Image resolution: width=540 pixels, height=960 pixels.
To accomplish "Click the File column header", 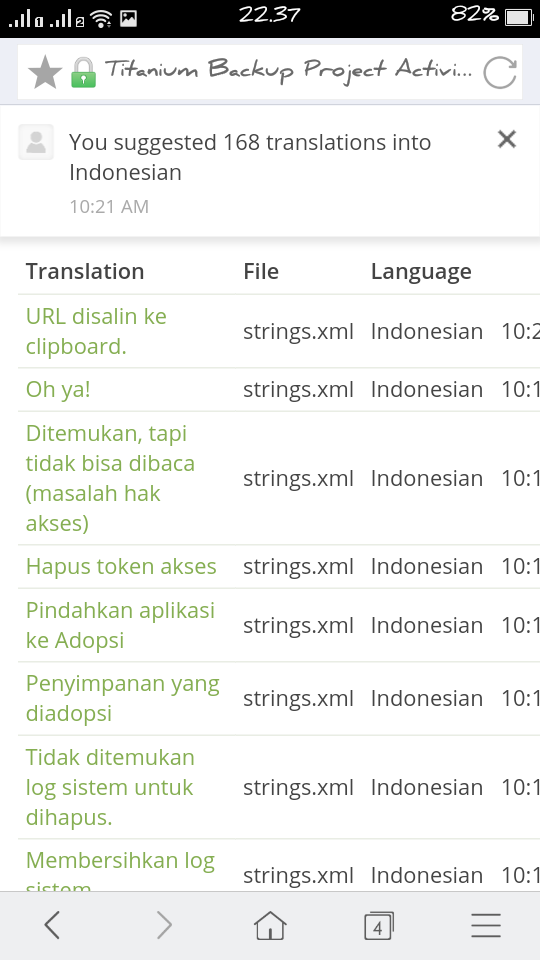I will point(261,271).
